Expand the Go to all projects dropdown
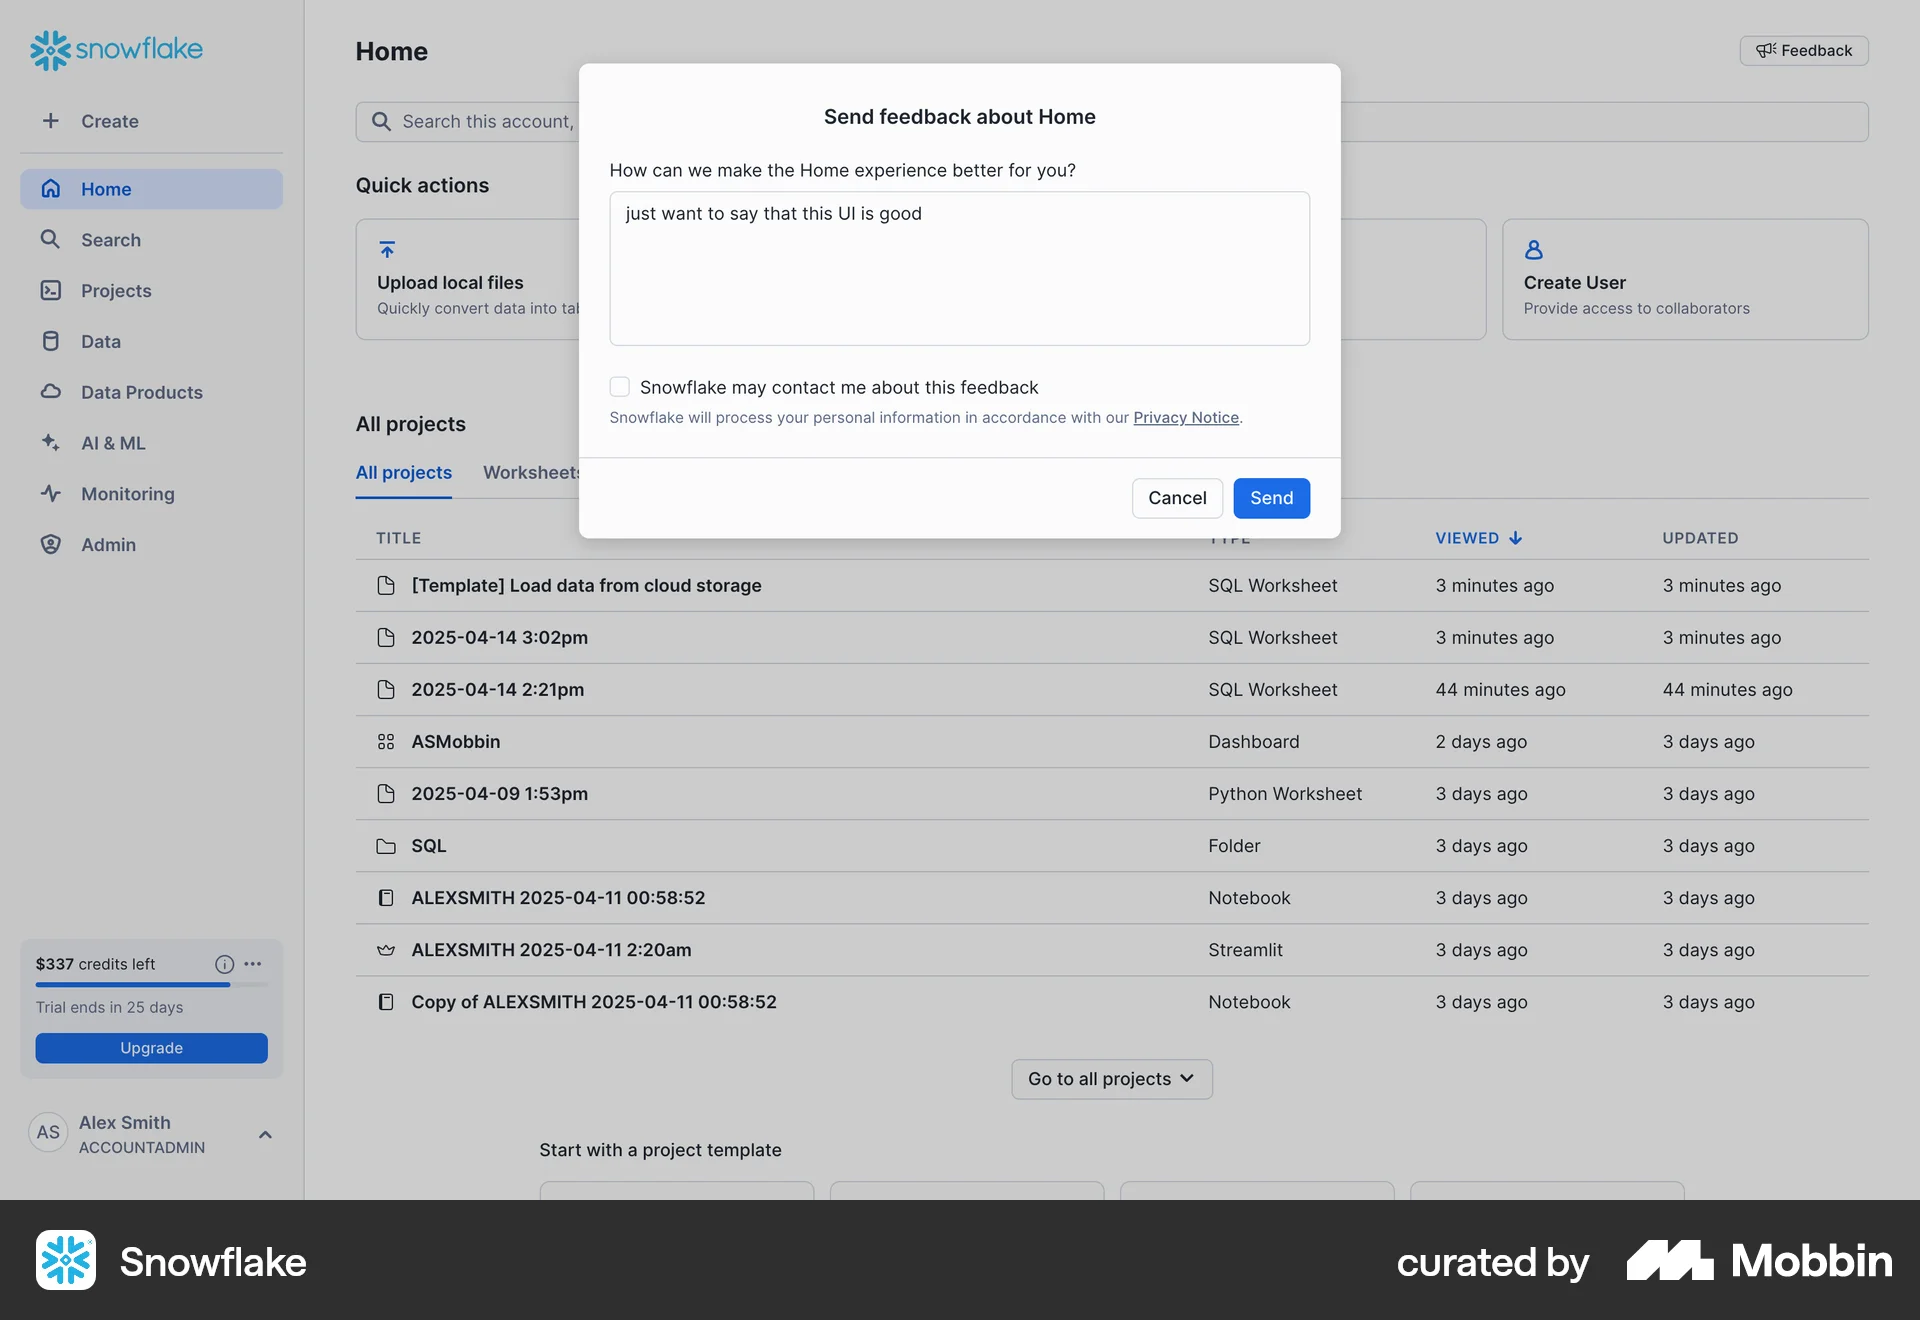Screen dimensions: 1920x1320 click(x=1110, y=1079)
